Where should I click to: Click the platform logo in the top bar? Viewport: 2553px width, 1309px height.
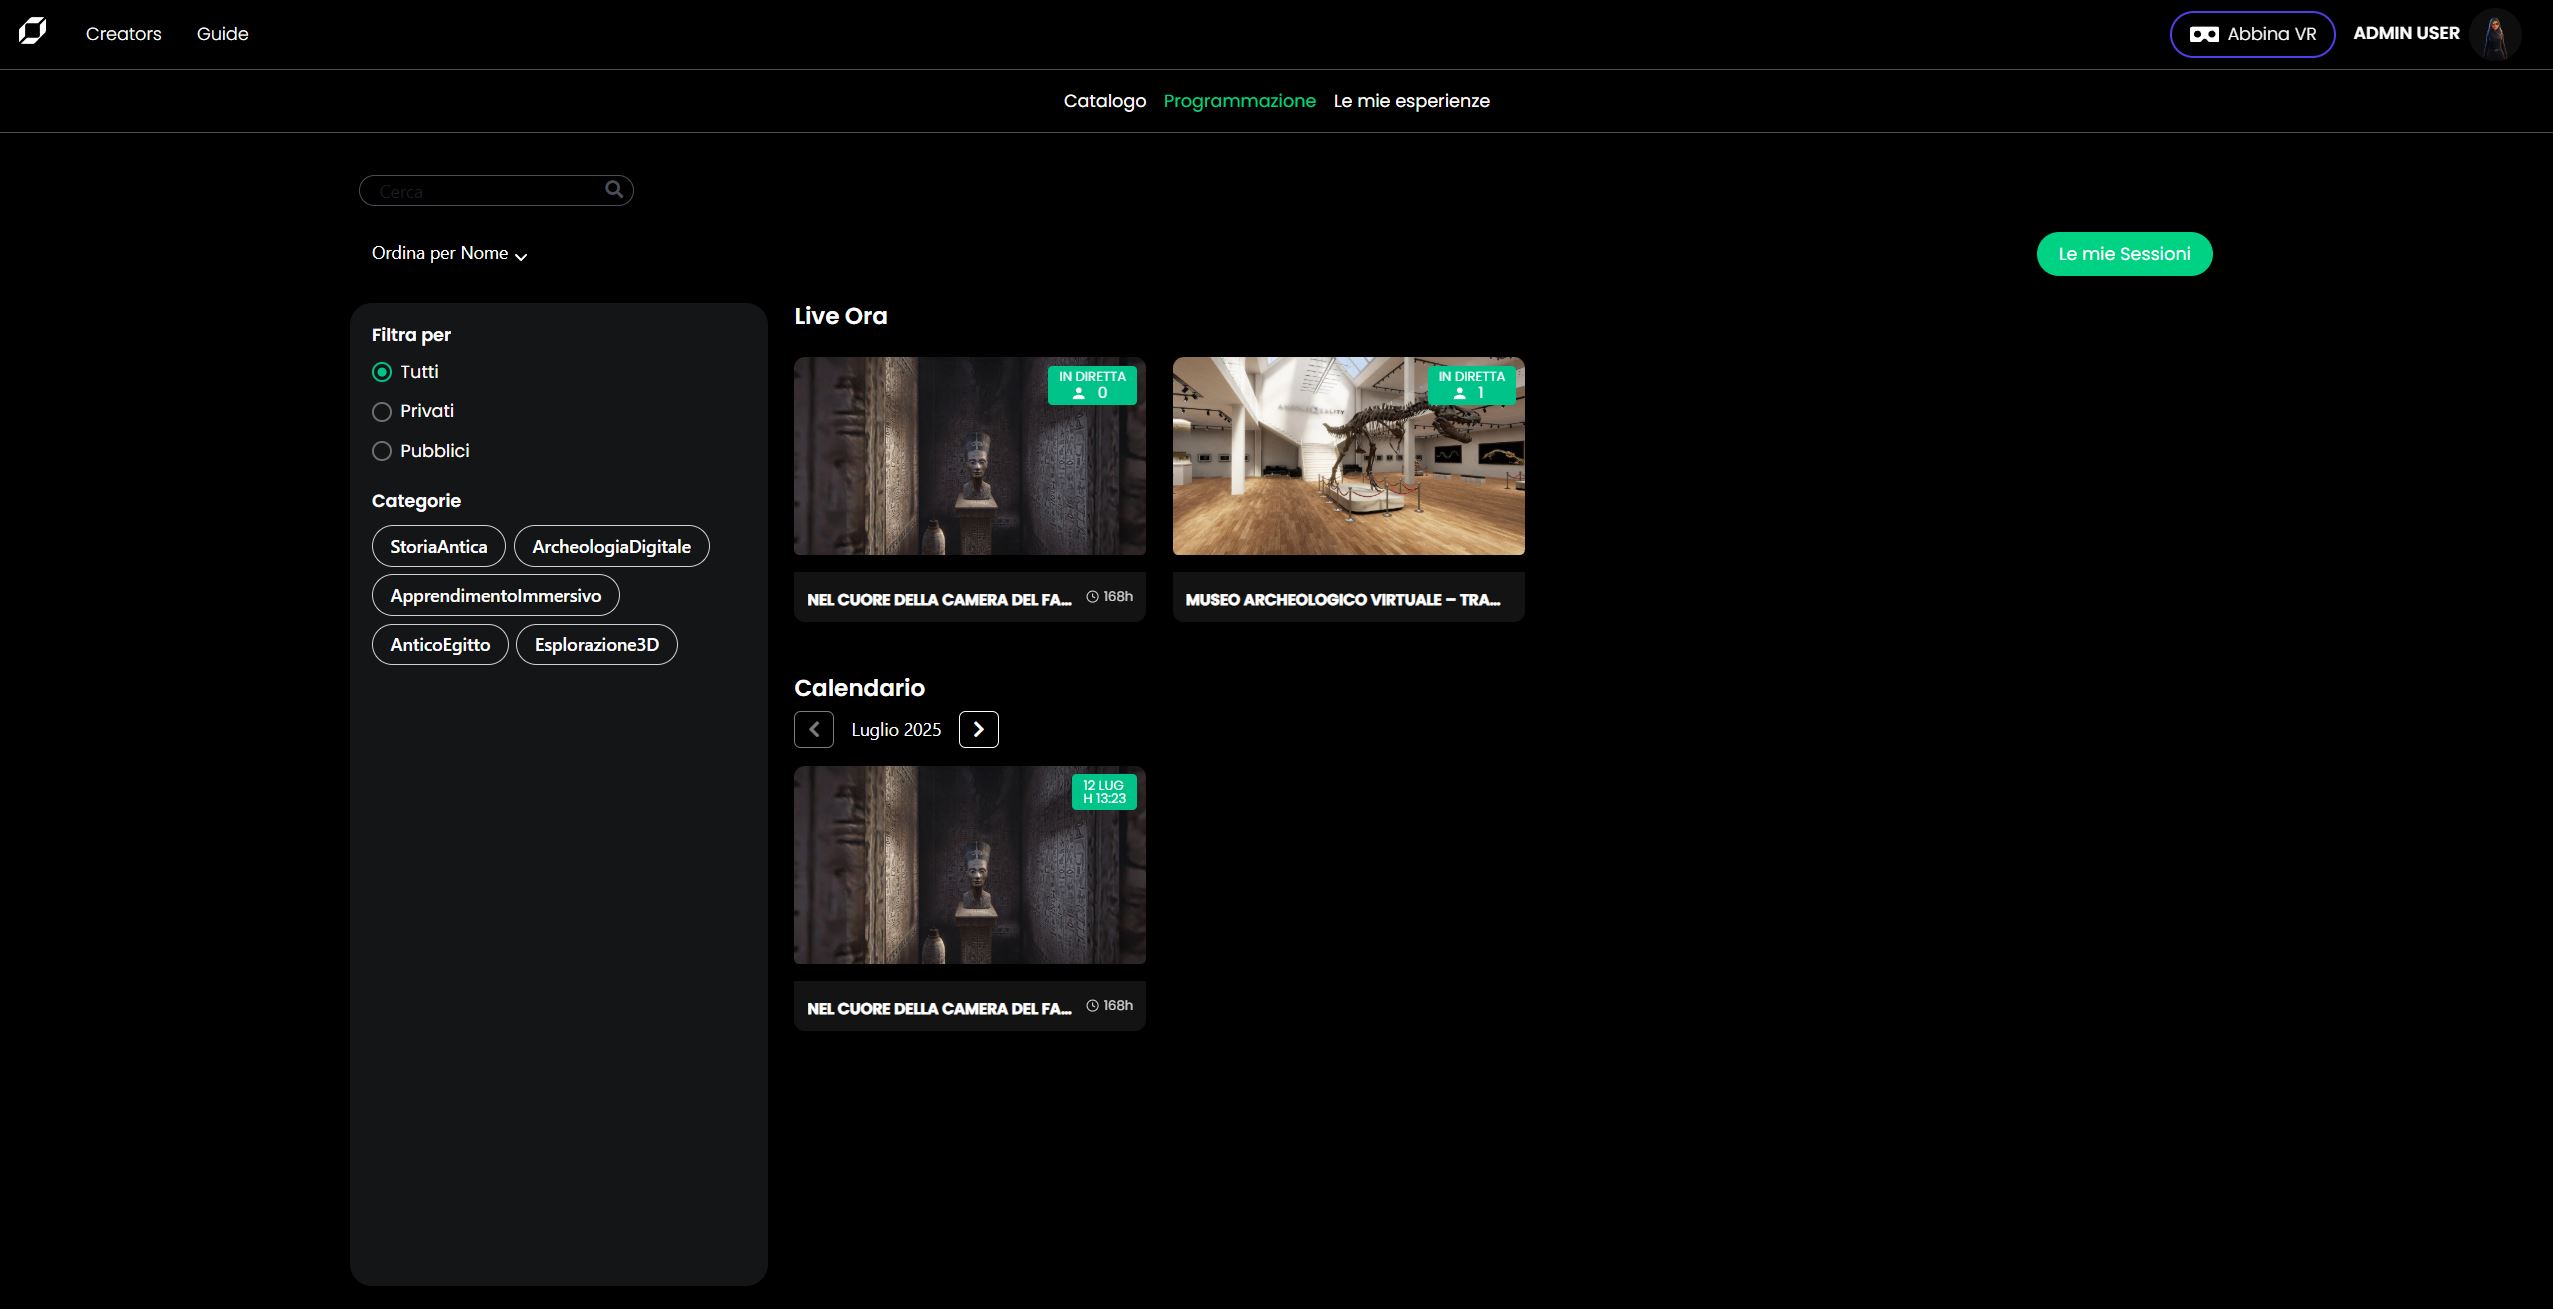pyautogui.click(x=34, y=31)
